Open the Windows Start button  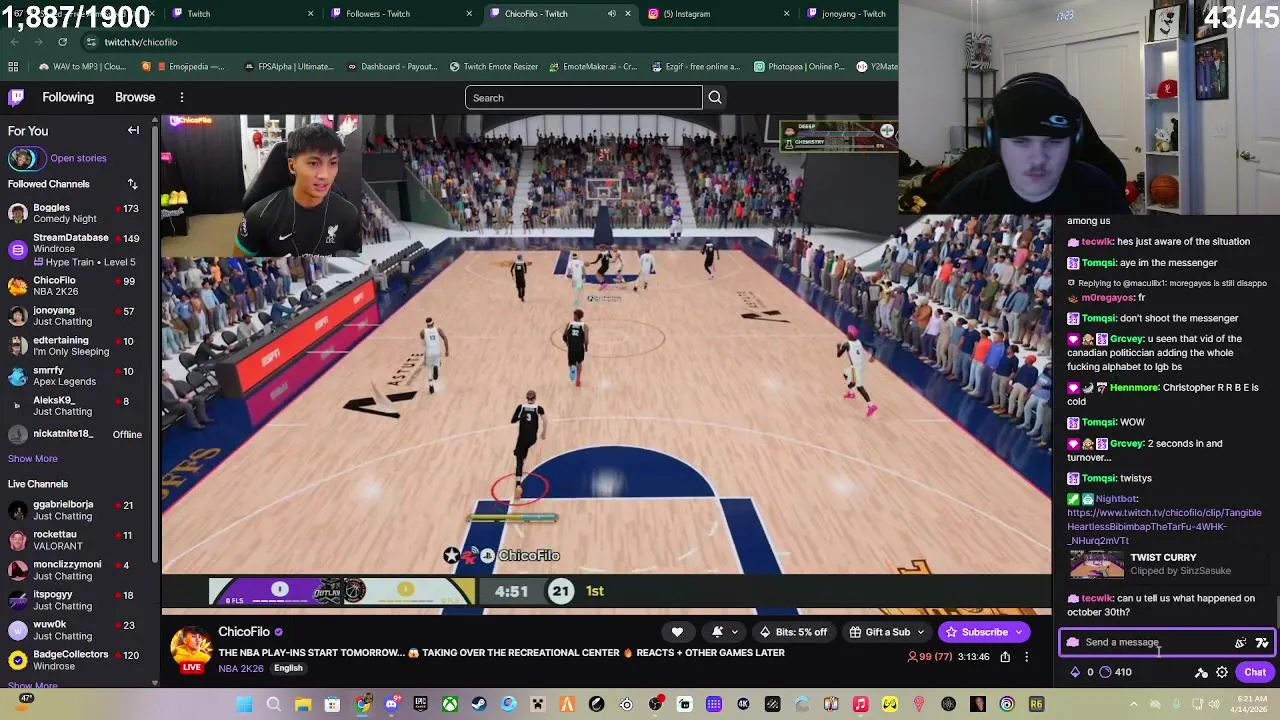pyautogui.click(x=244, y=704)
